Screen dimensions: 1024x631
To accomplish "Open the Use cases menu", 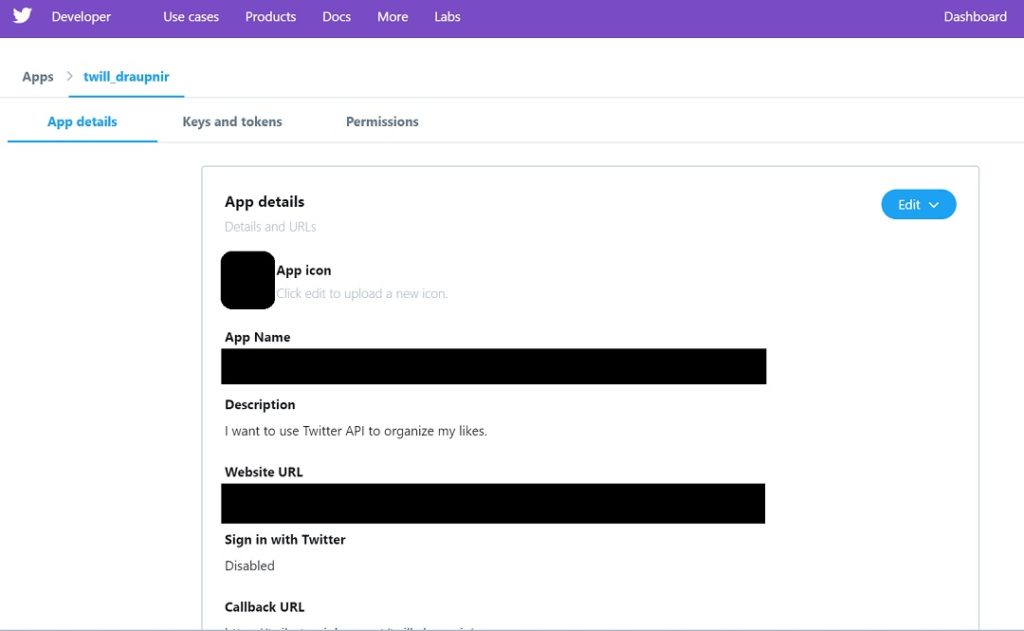I will tap(191, 17).
